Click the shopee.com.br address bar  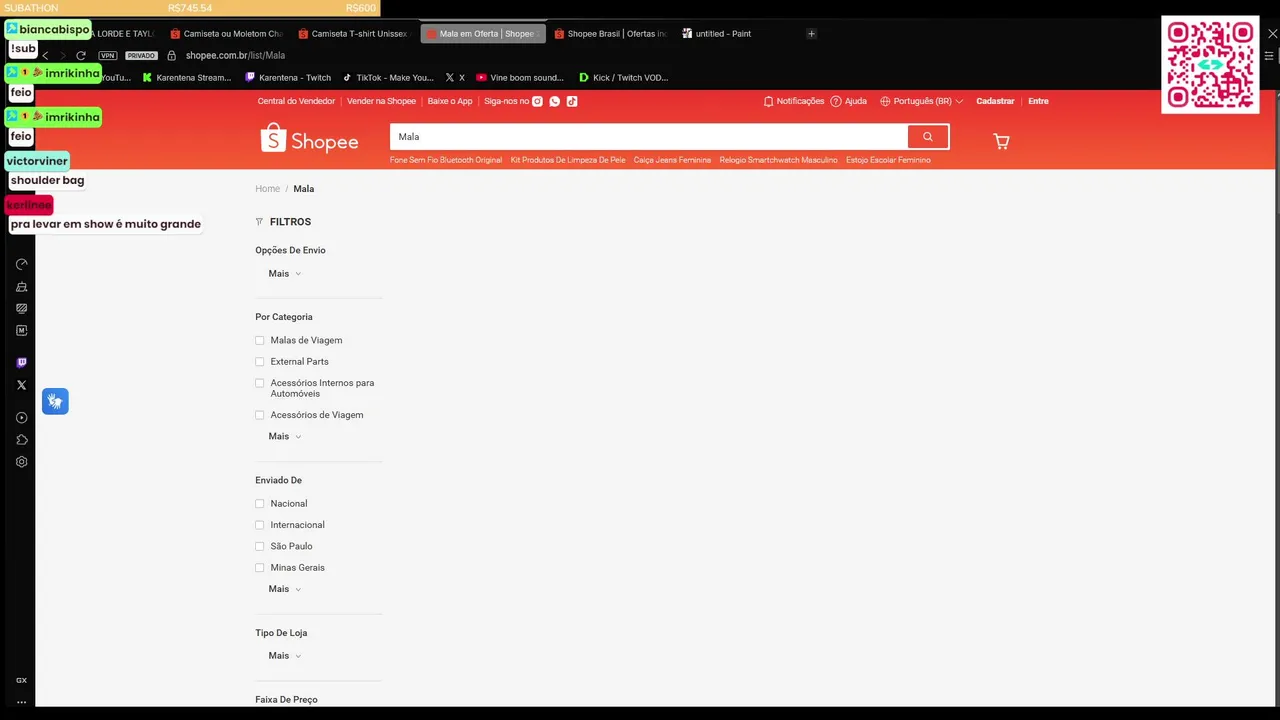(x=235, y=56)
